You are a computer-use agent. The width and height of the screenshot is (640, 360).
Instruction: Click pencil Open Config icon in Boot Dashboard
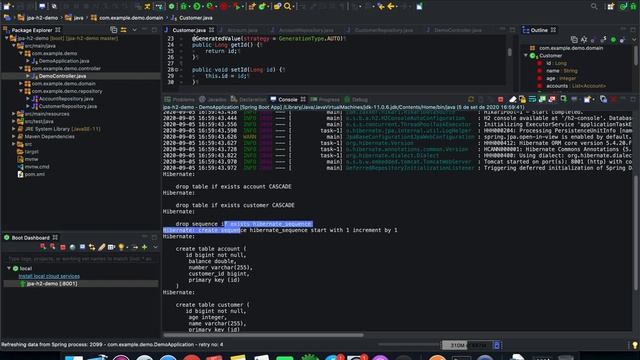click(x=102, y=247)
